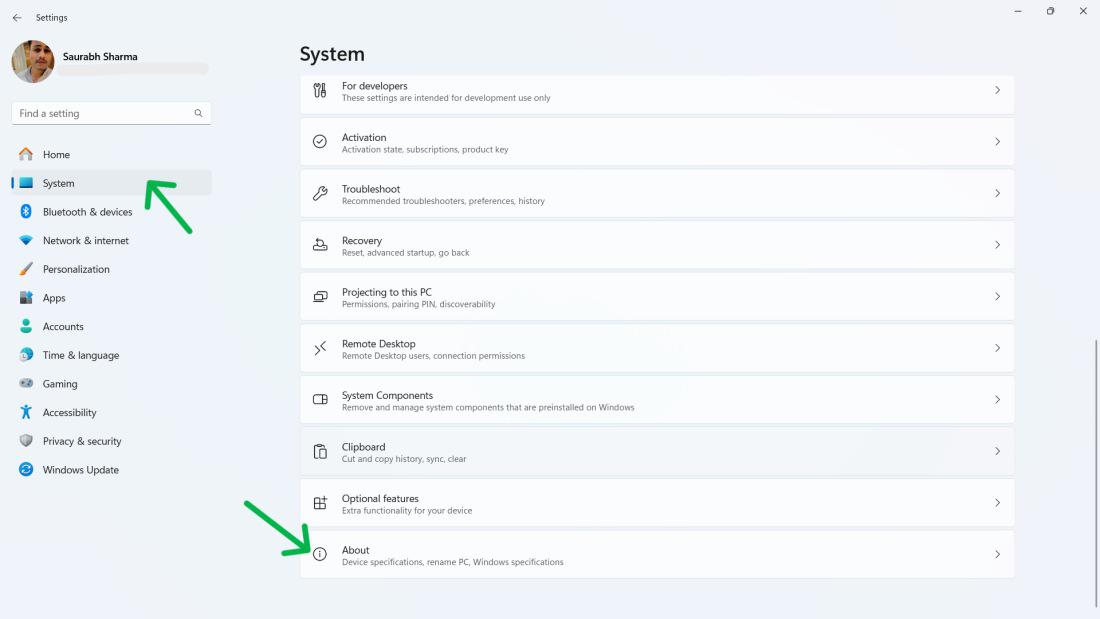Open Windows Update via sidebar icon
Image resolution: width=1100 pixels, height=619 pixels.
24,469
